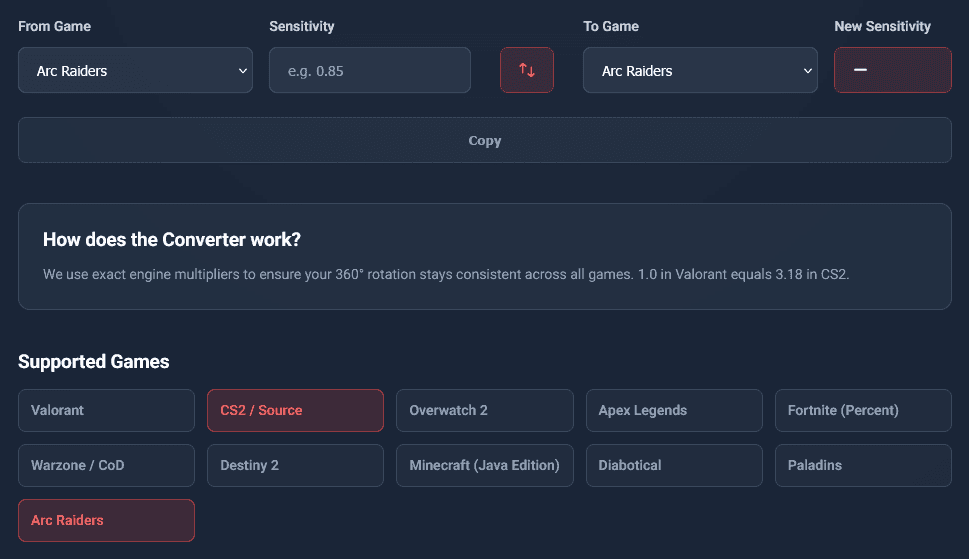
Task: Click the chevron arrow on From Game select
Action: (242, 71)
